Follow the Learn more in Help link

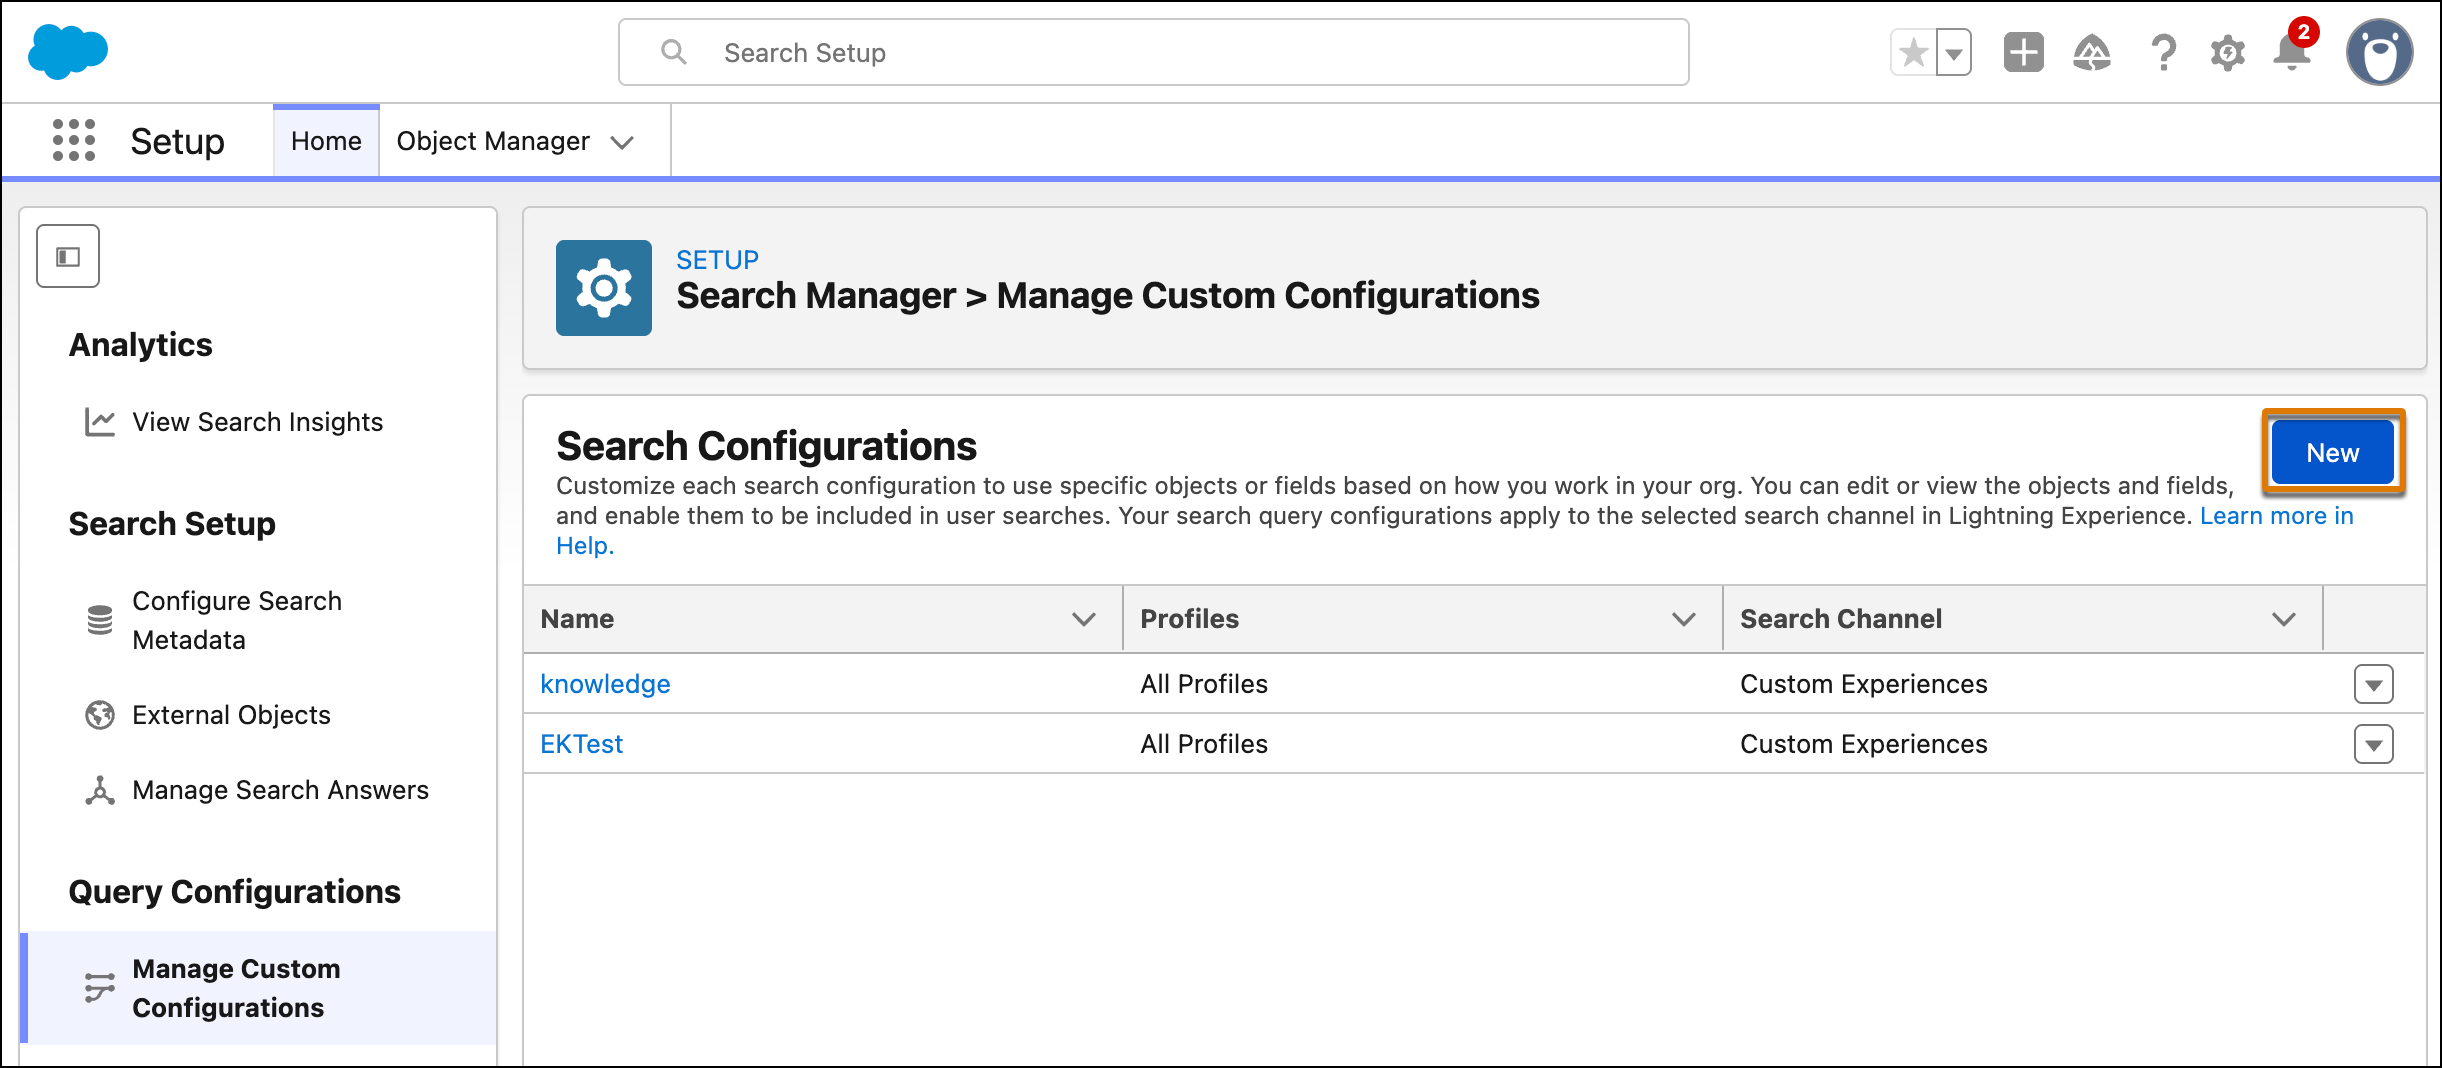(2276, 516)
